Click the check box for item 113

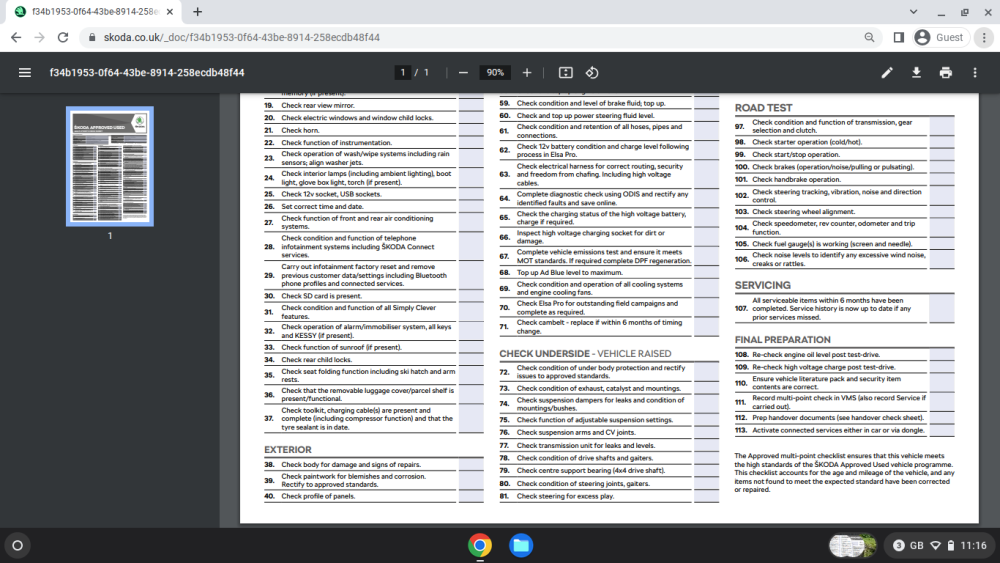pyautogui.click(x=941, y=430)
